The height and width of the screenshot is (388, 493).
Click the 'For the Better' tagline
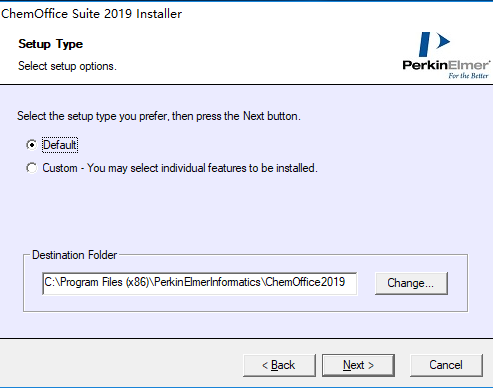coord(468,76)
